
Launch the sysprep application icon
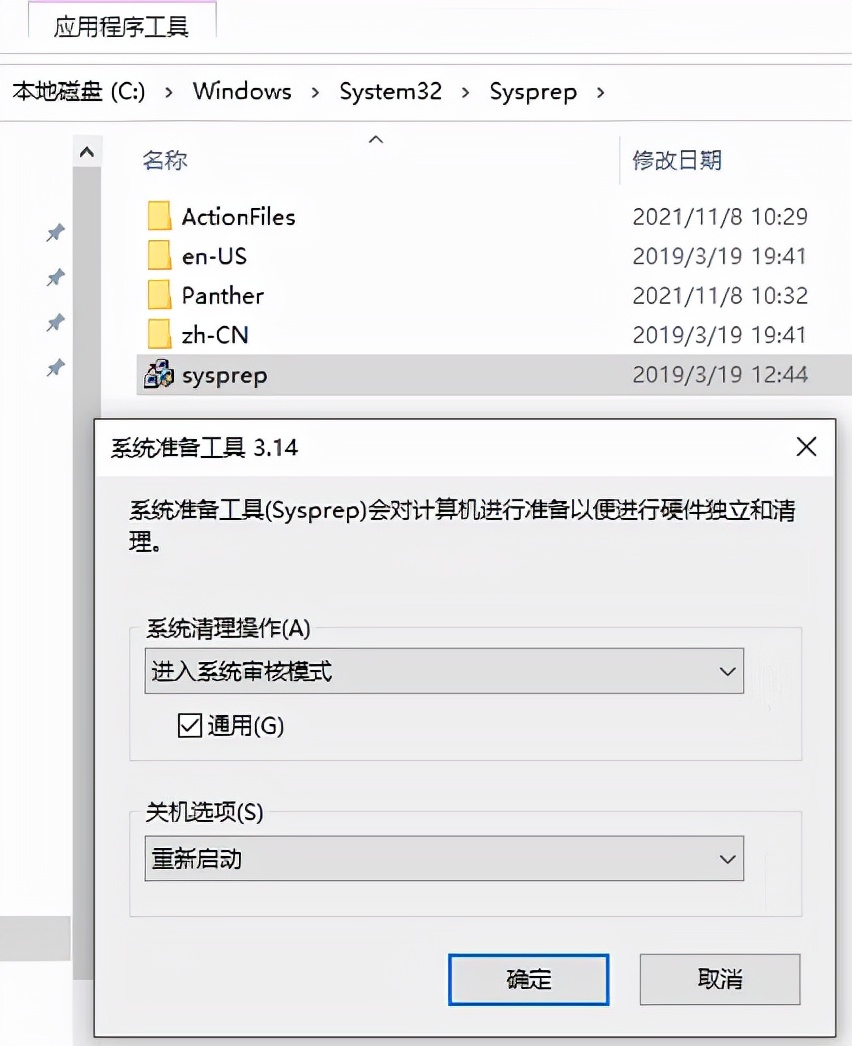pos(160,375)
